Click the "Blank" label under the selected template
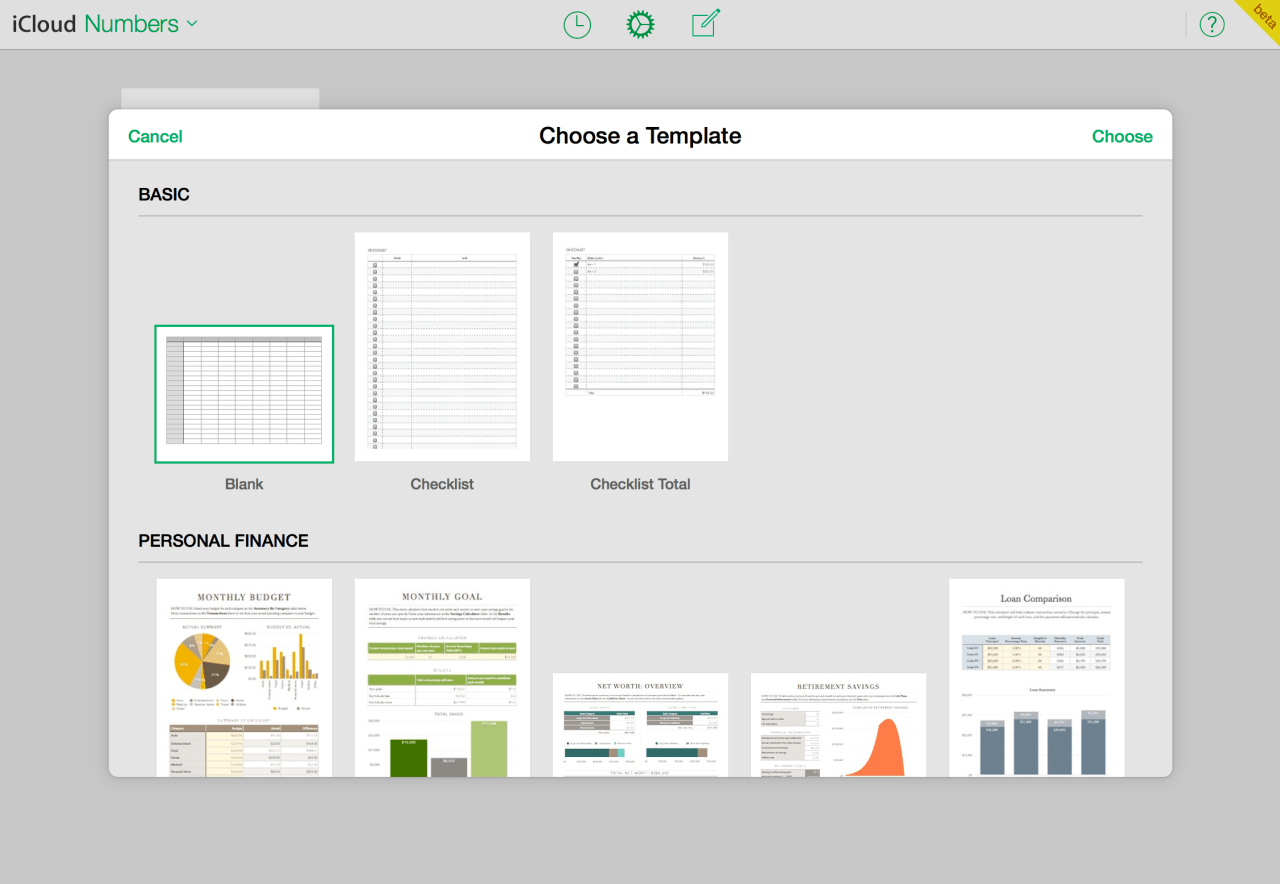Image resolution: width=1280 pixels, height=884 pixels. [244, 484]
